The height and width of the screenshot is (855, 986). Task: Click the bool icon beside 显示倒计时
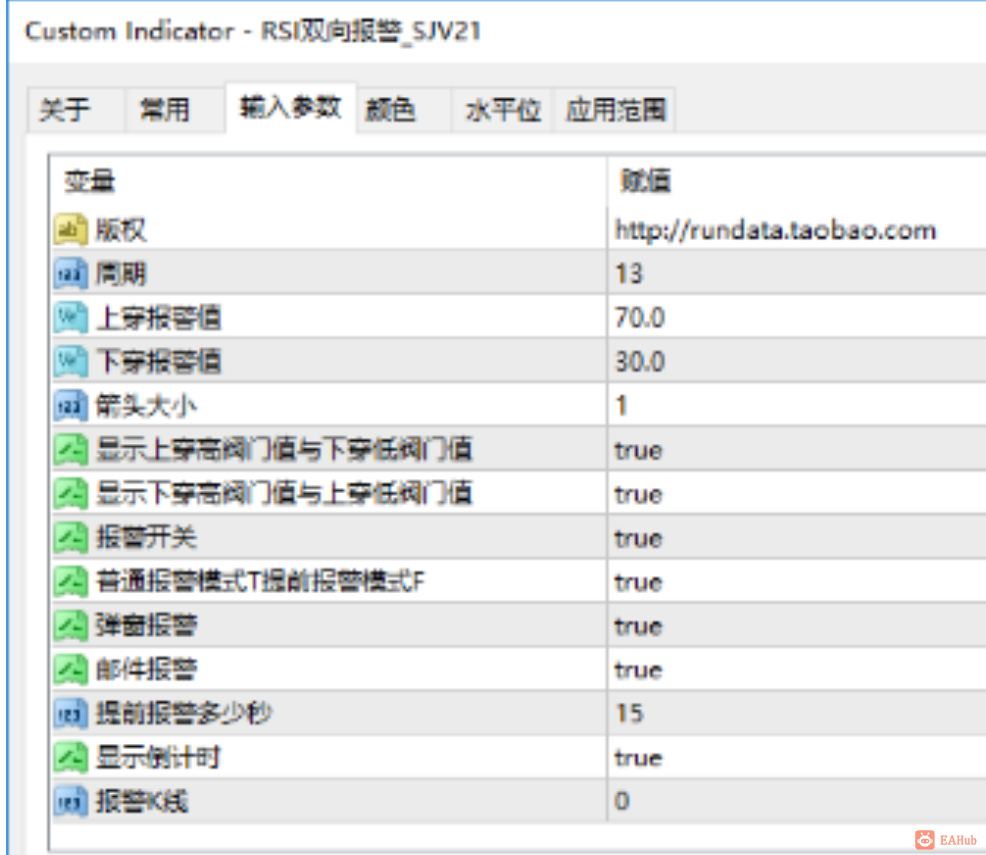point(70,758)
